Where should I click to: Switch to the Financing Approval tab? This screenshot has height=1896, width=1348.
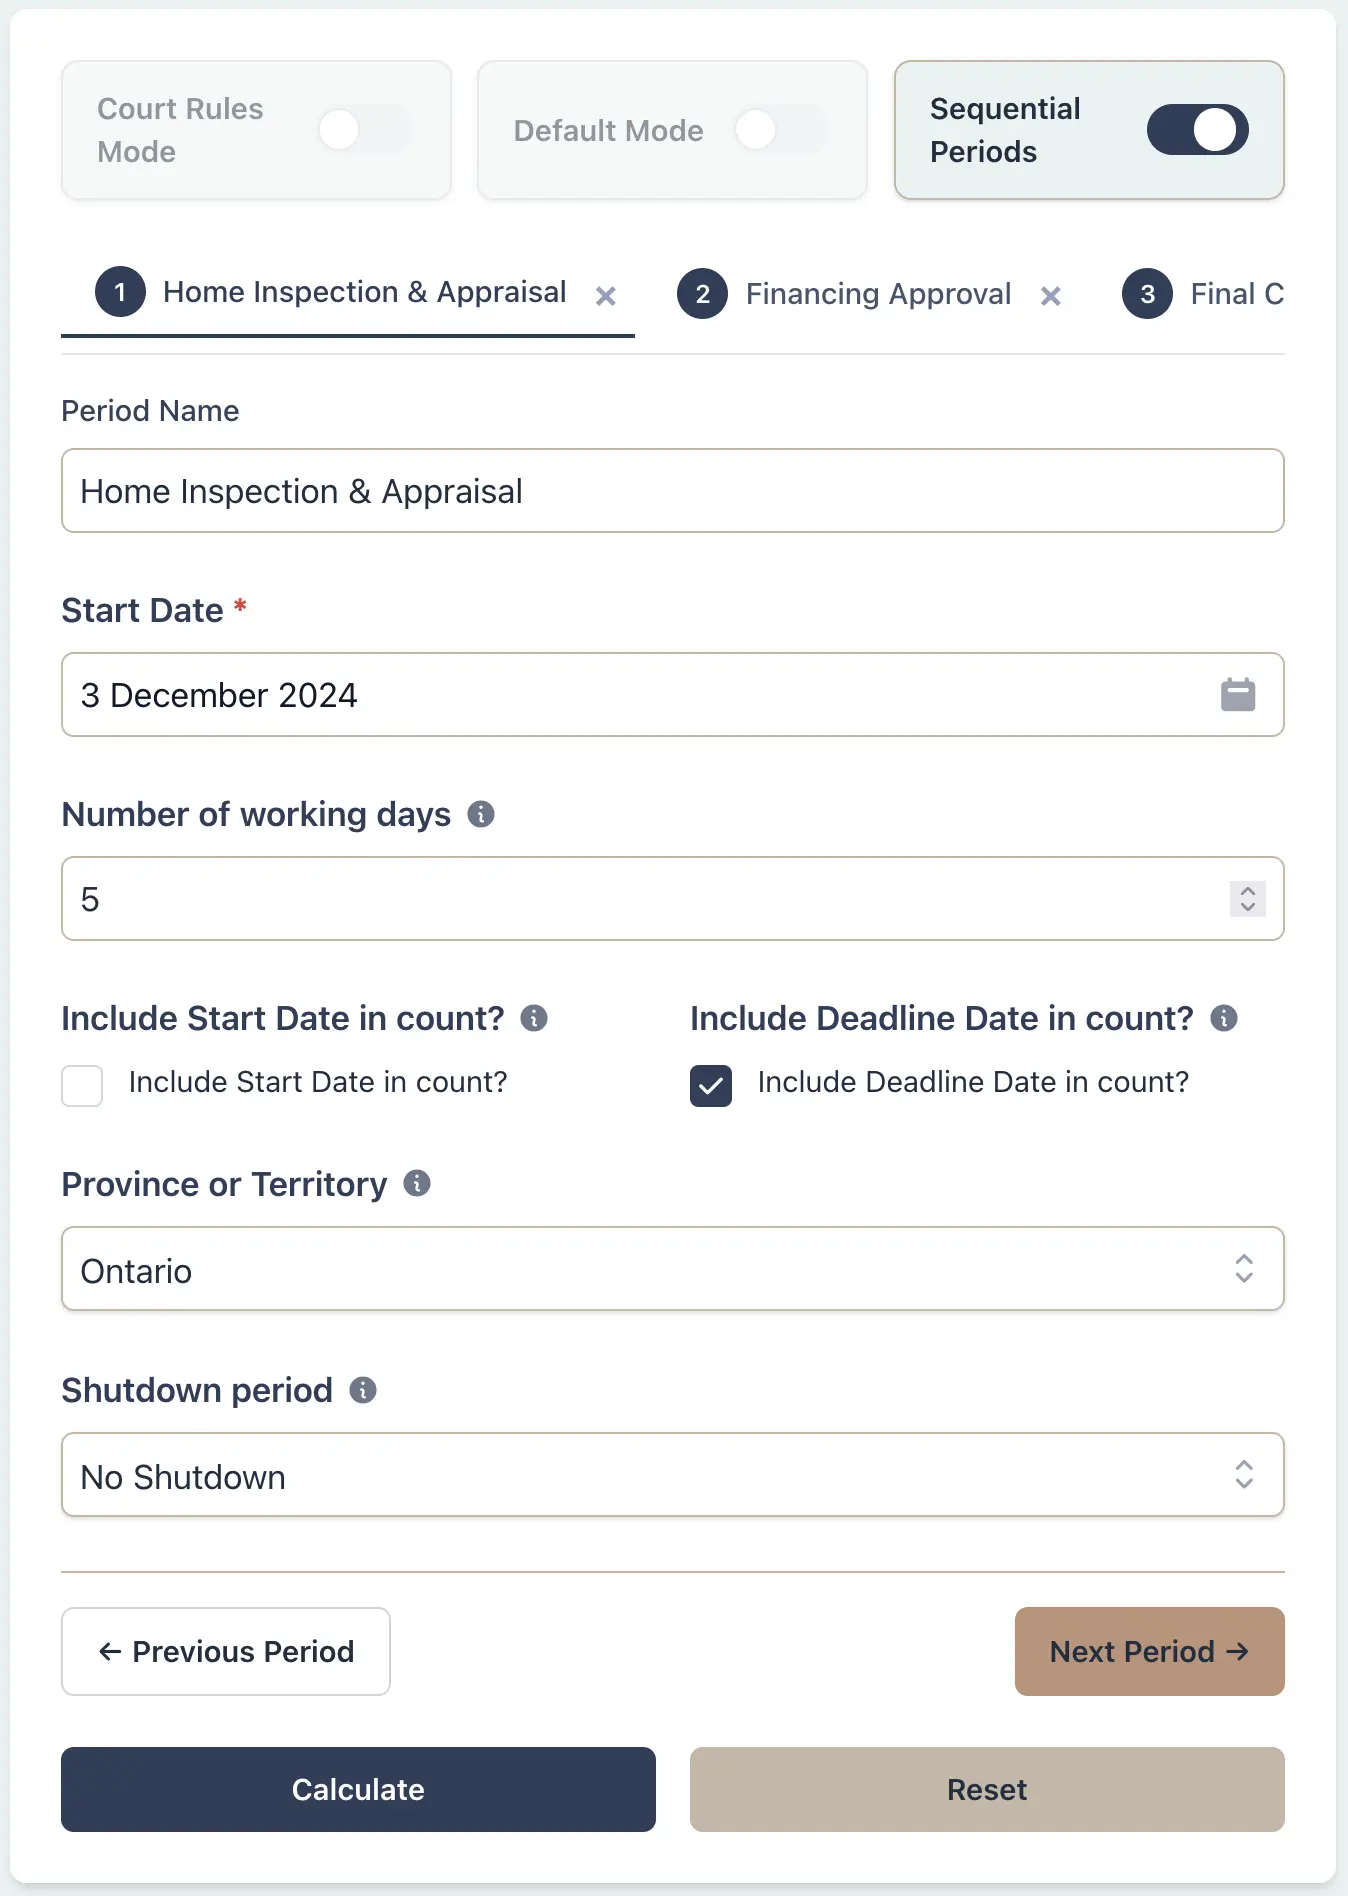coord(877,293)
